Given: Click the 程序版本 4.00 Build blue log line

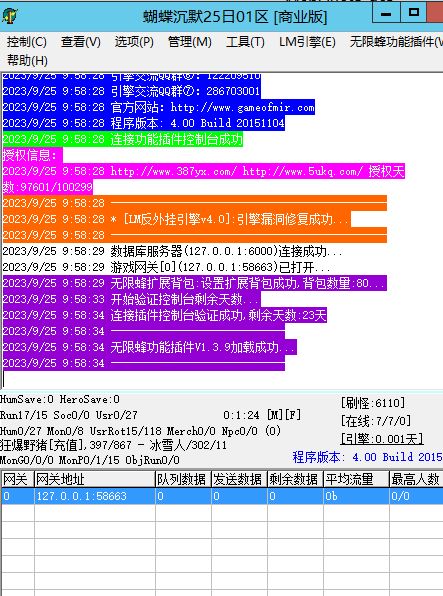Looking at the screenshot, I should (x=143, y=123).
